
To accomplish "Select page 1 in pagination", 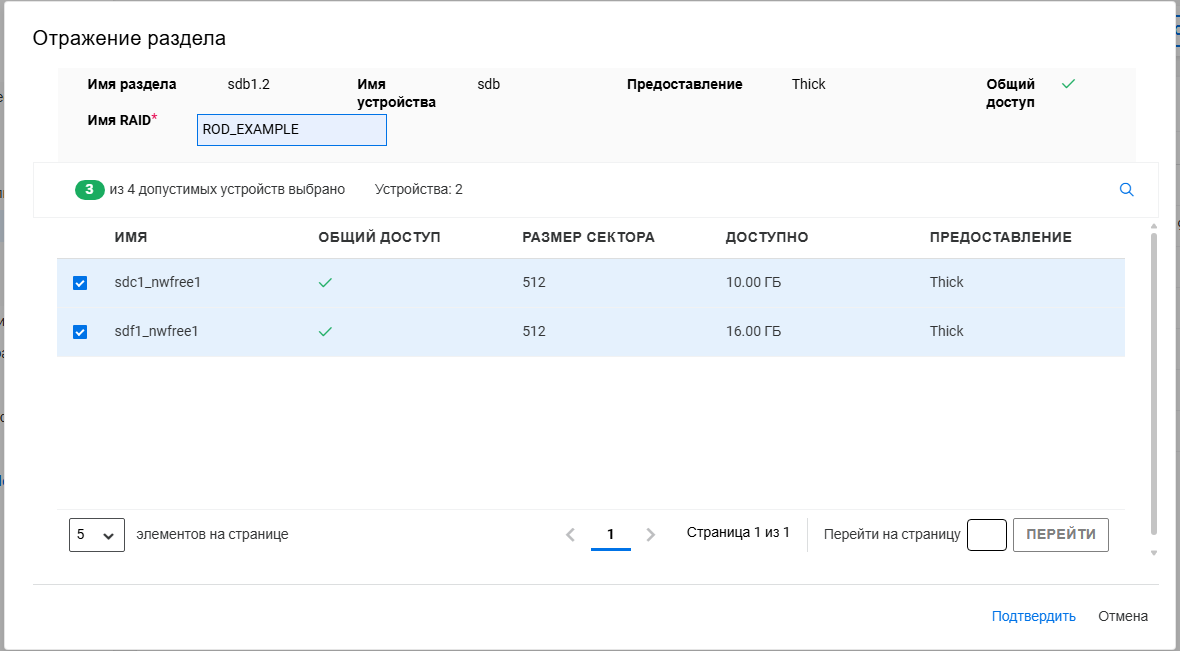I will click(x=610, y=534).
